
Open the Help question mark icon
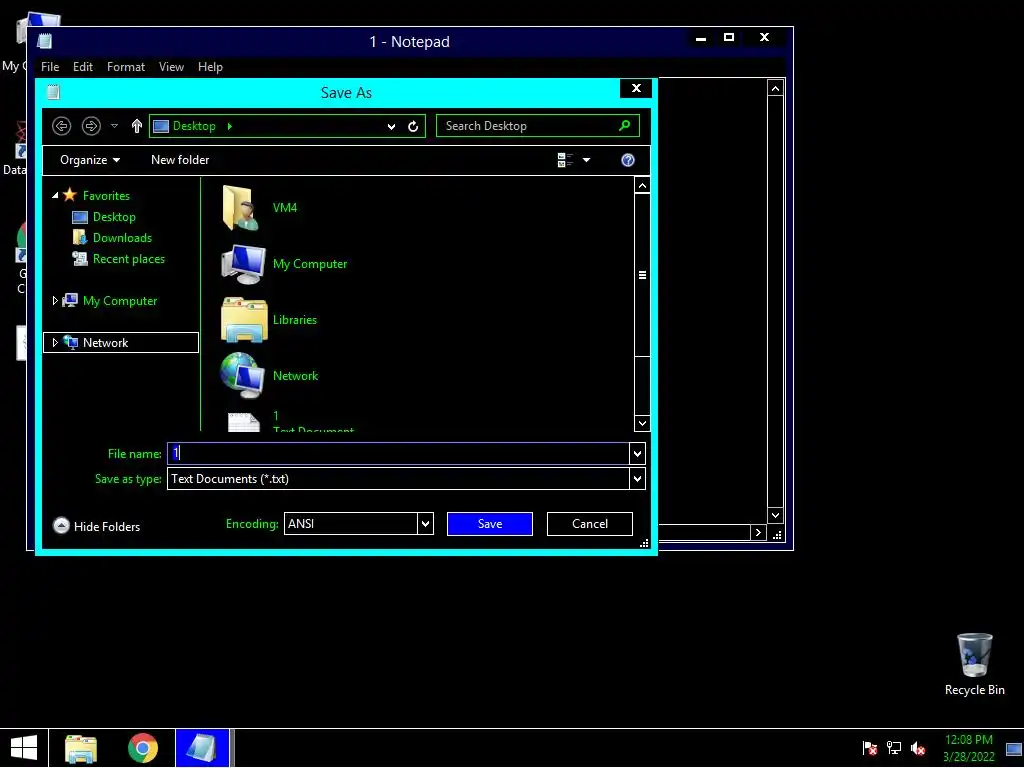coord(628,160)
